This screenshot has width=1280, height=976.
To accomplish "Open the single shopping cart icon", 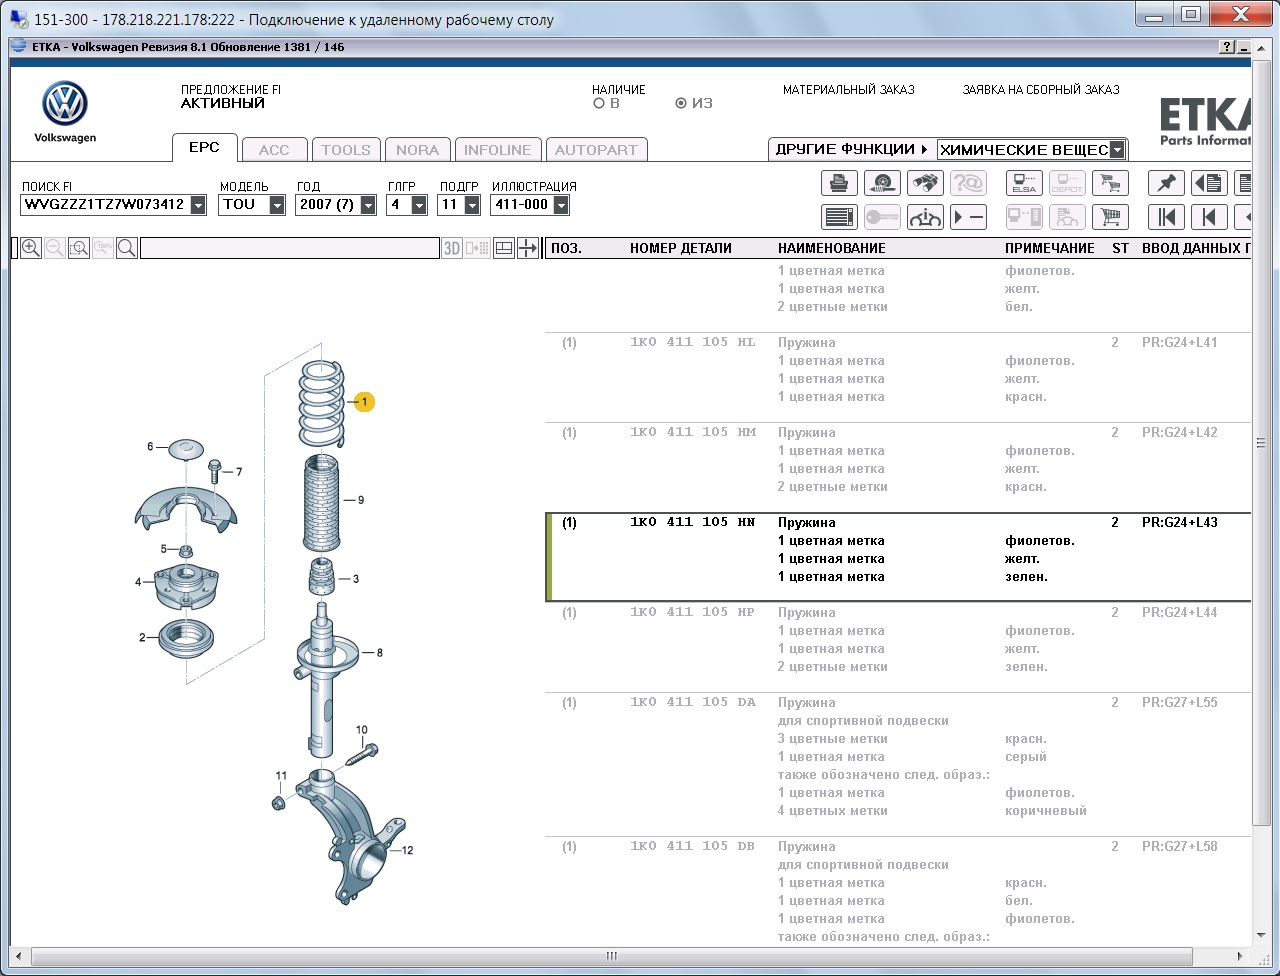I will point(1109,217).
